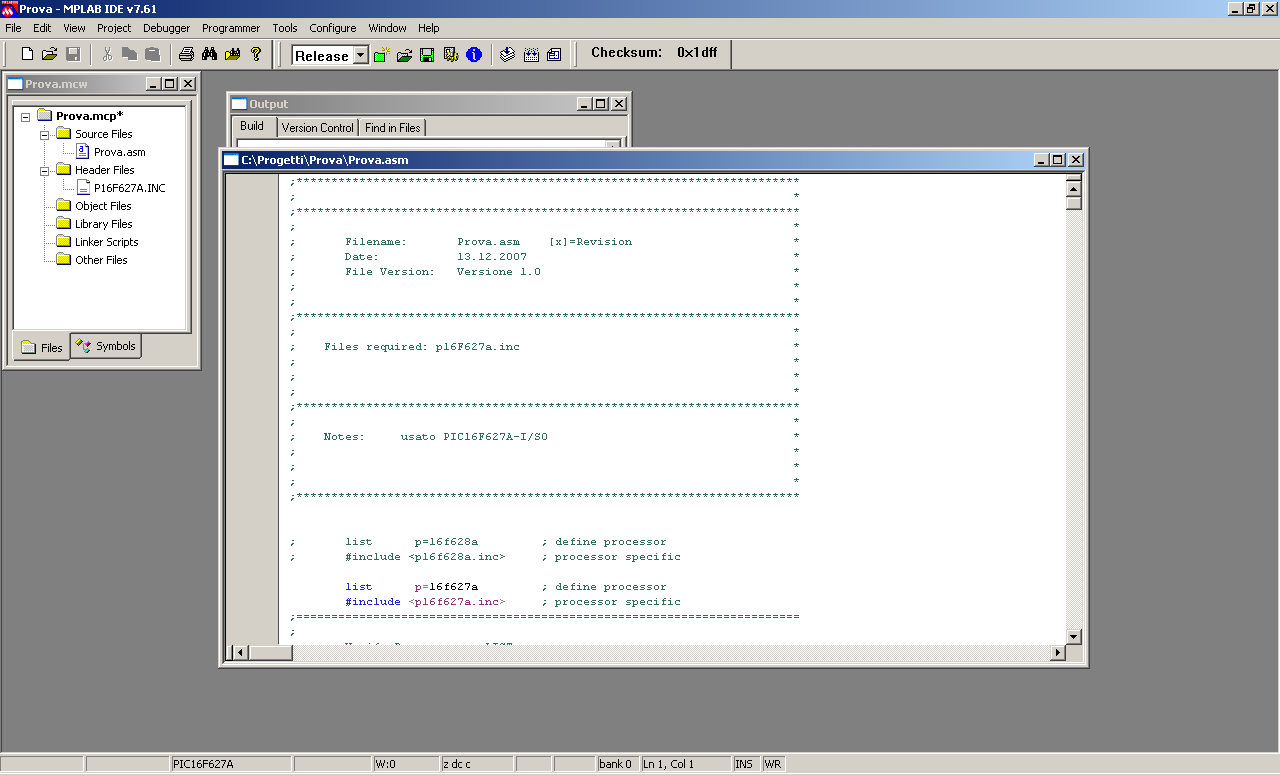Viewport: 1280px width, 776px height.
Task: Open the Release build configuration dropdown
Action: pyautogui.click(x=360, y=56)
